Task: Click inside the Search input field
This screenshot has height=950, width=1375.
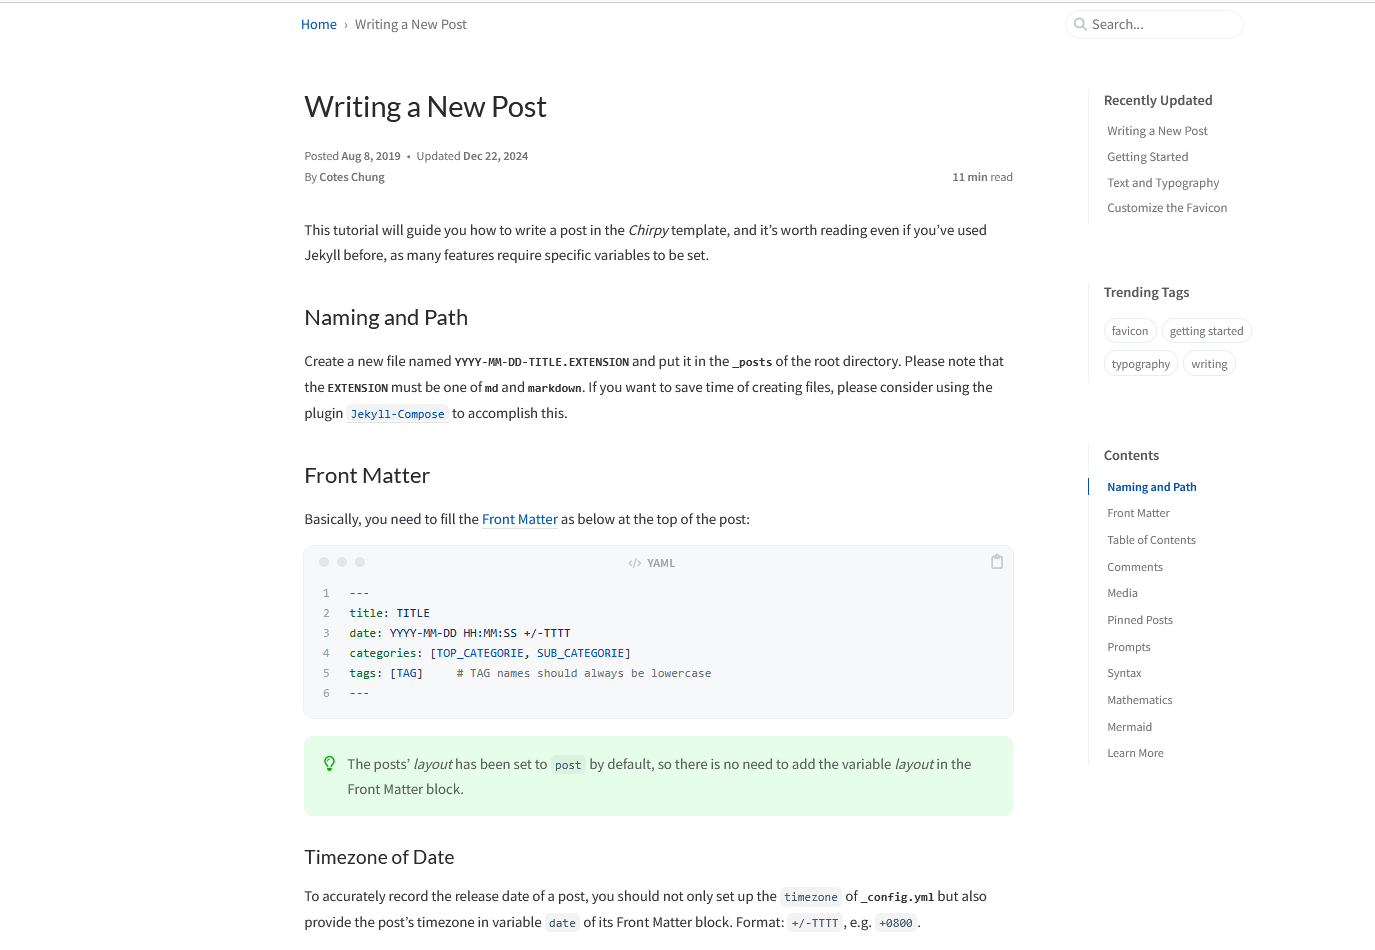Action: point(1160,24)
